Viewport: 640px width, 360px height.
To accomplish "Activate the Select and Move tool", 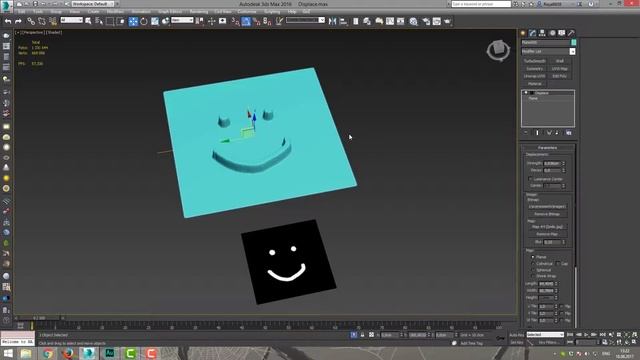I will [133, 21].
